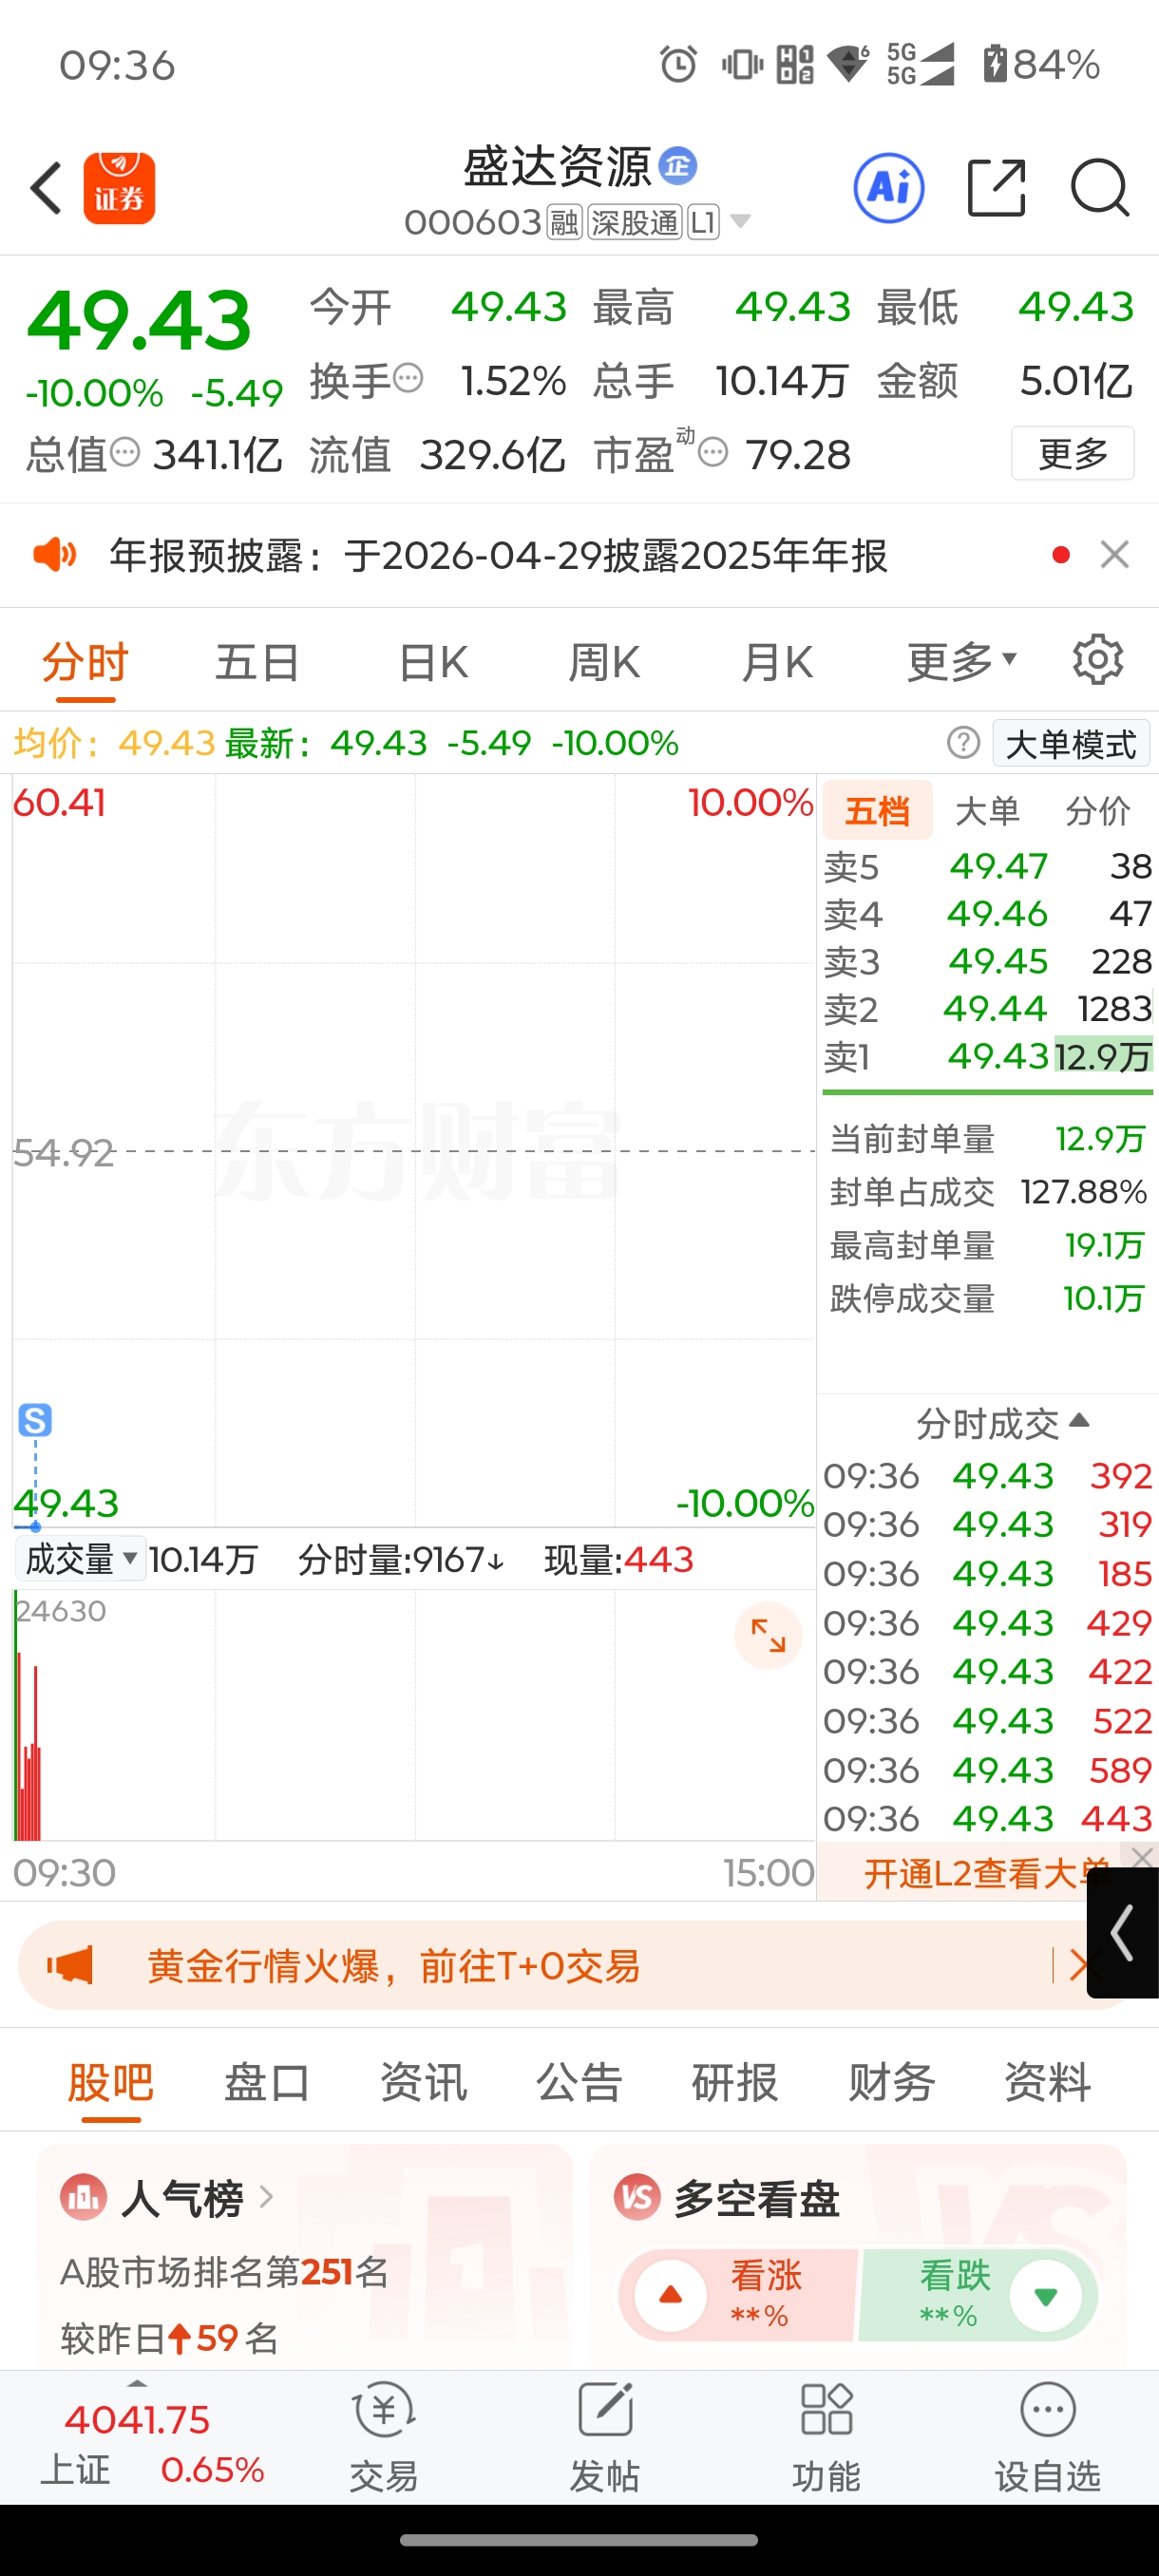This screenshot has width=1159, height=2576.
Task: Tap the VS 多空看盘 icon
Action: coord(637,2198)
